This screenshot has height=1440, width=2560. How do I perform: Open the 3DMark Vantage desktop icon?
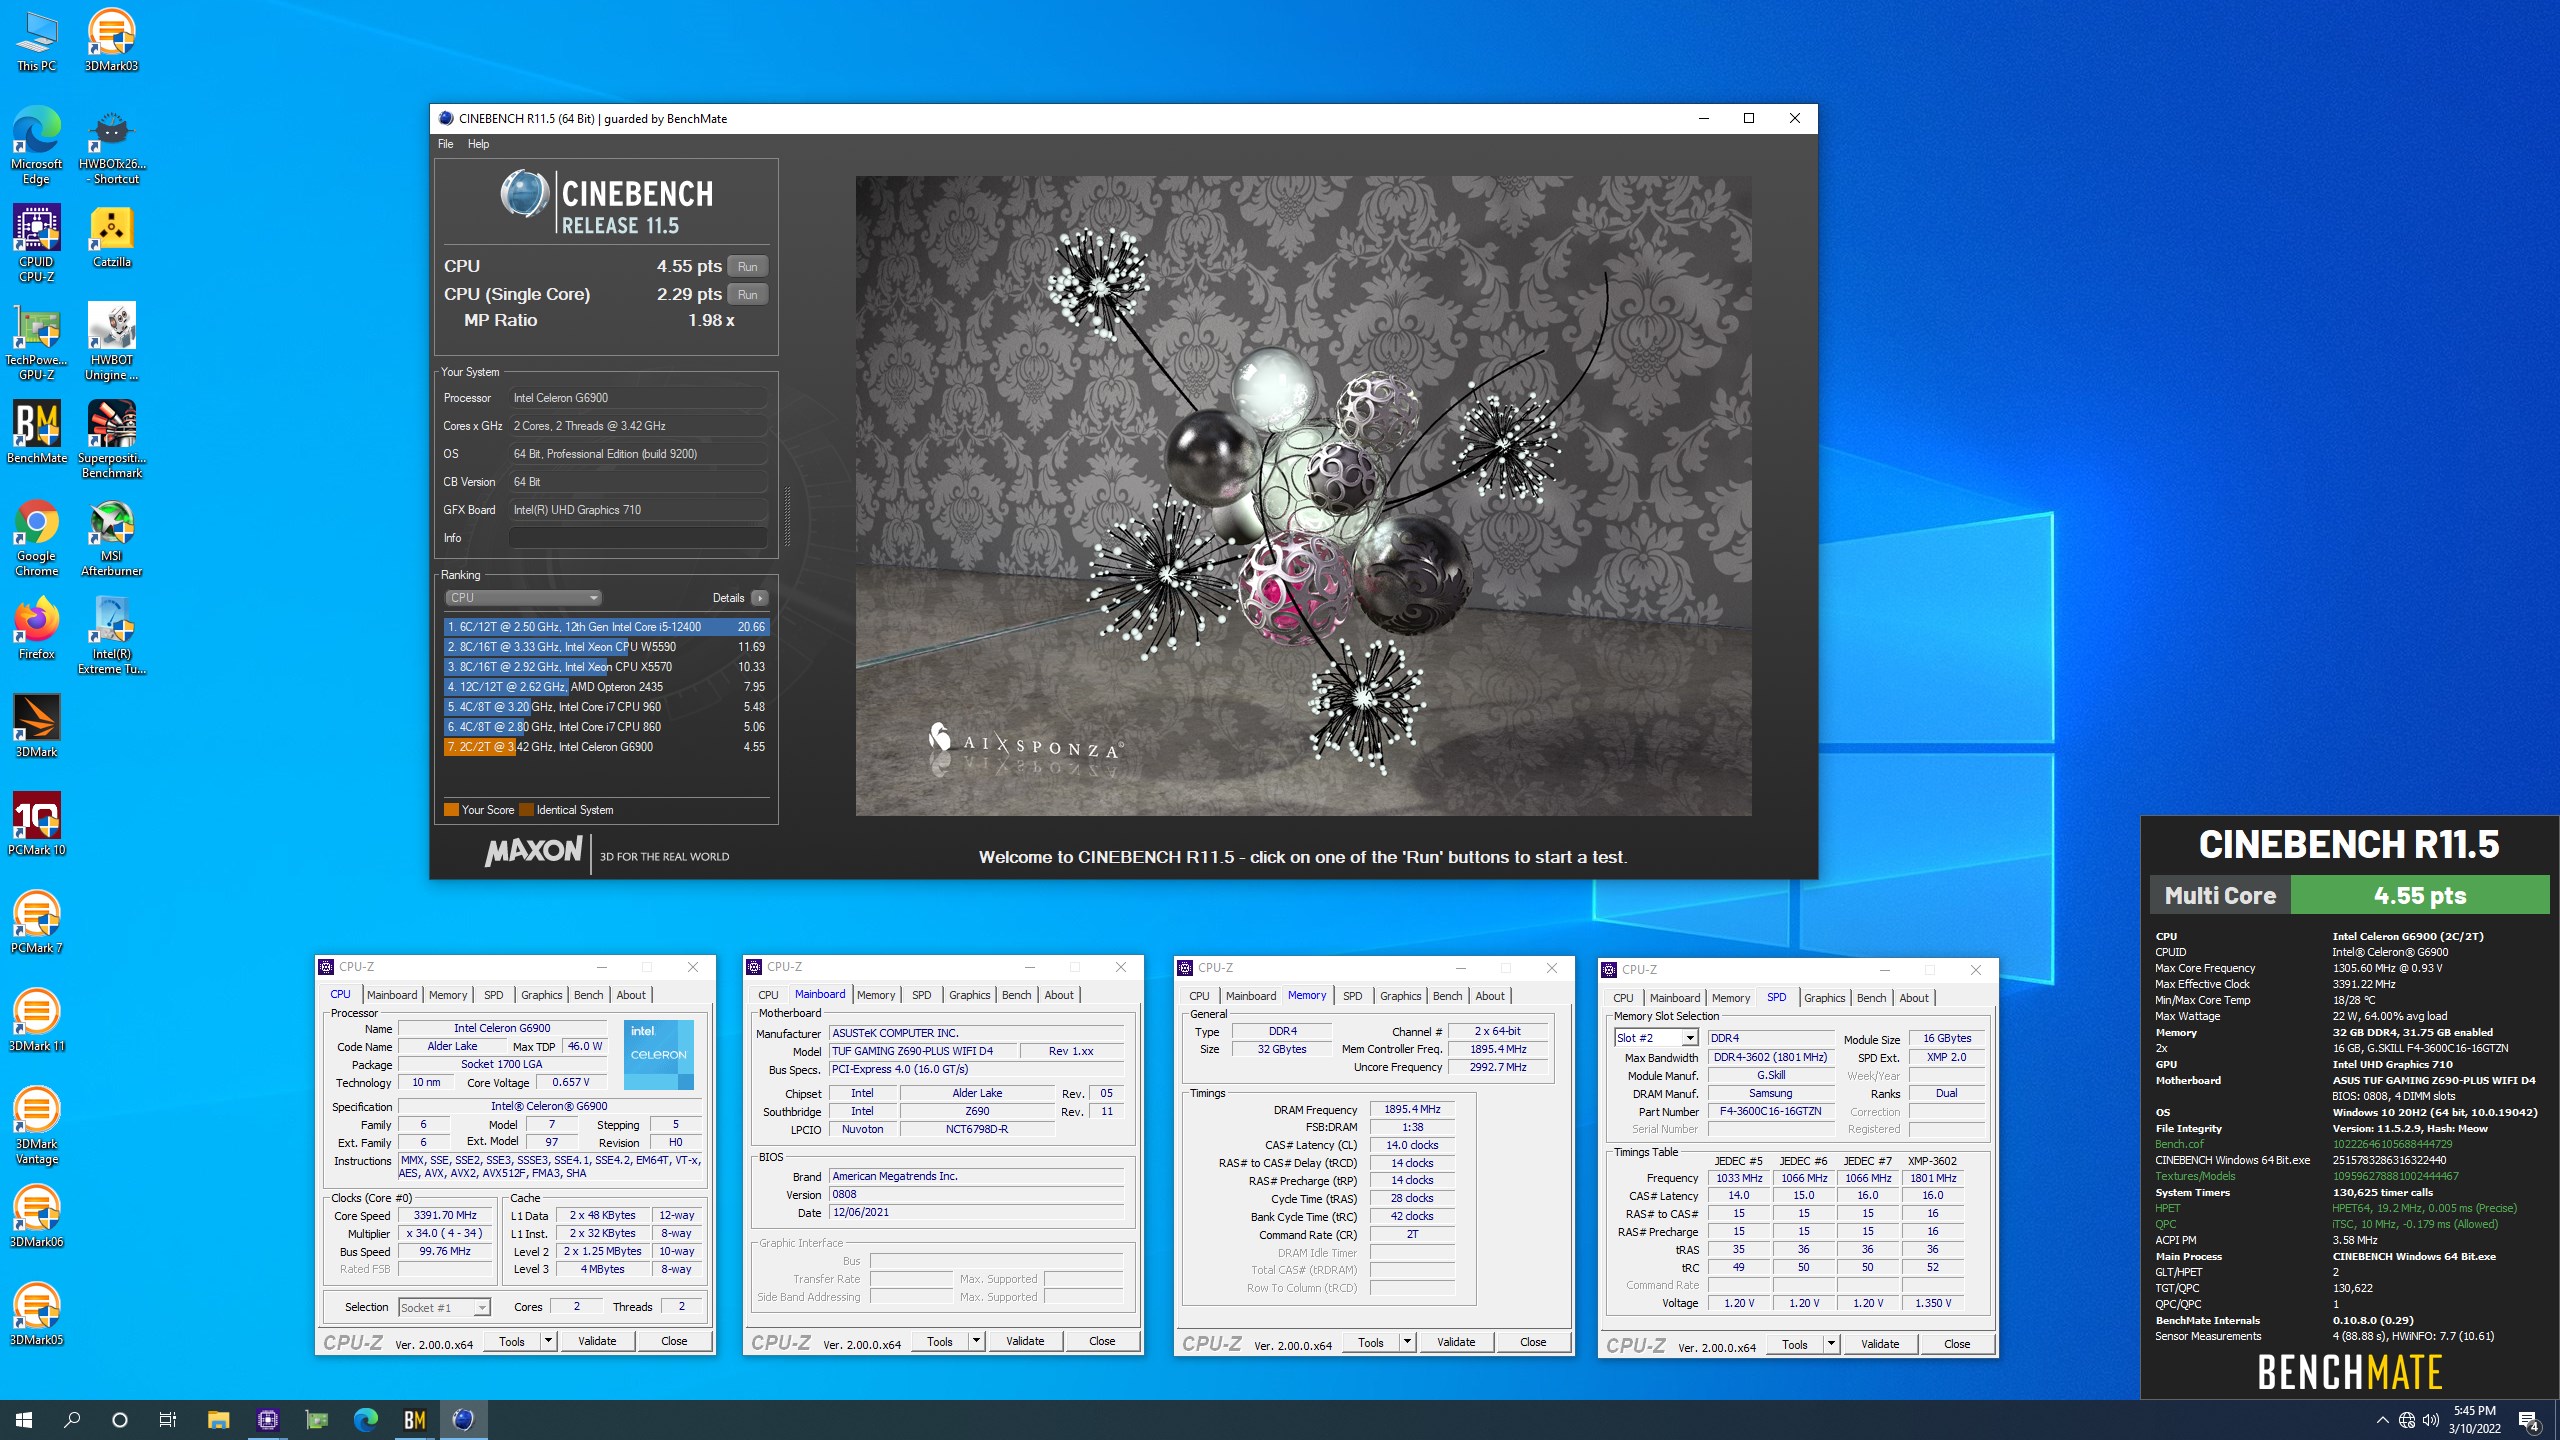click(36, 1126)
